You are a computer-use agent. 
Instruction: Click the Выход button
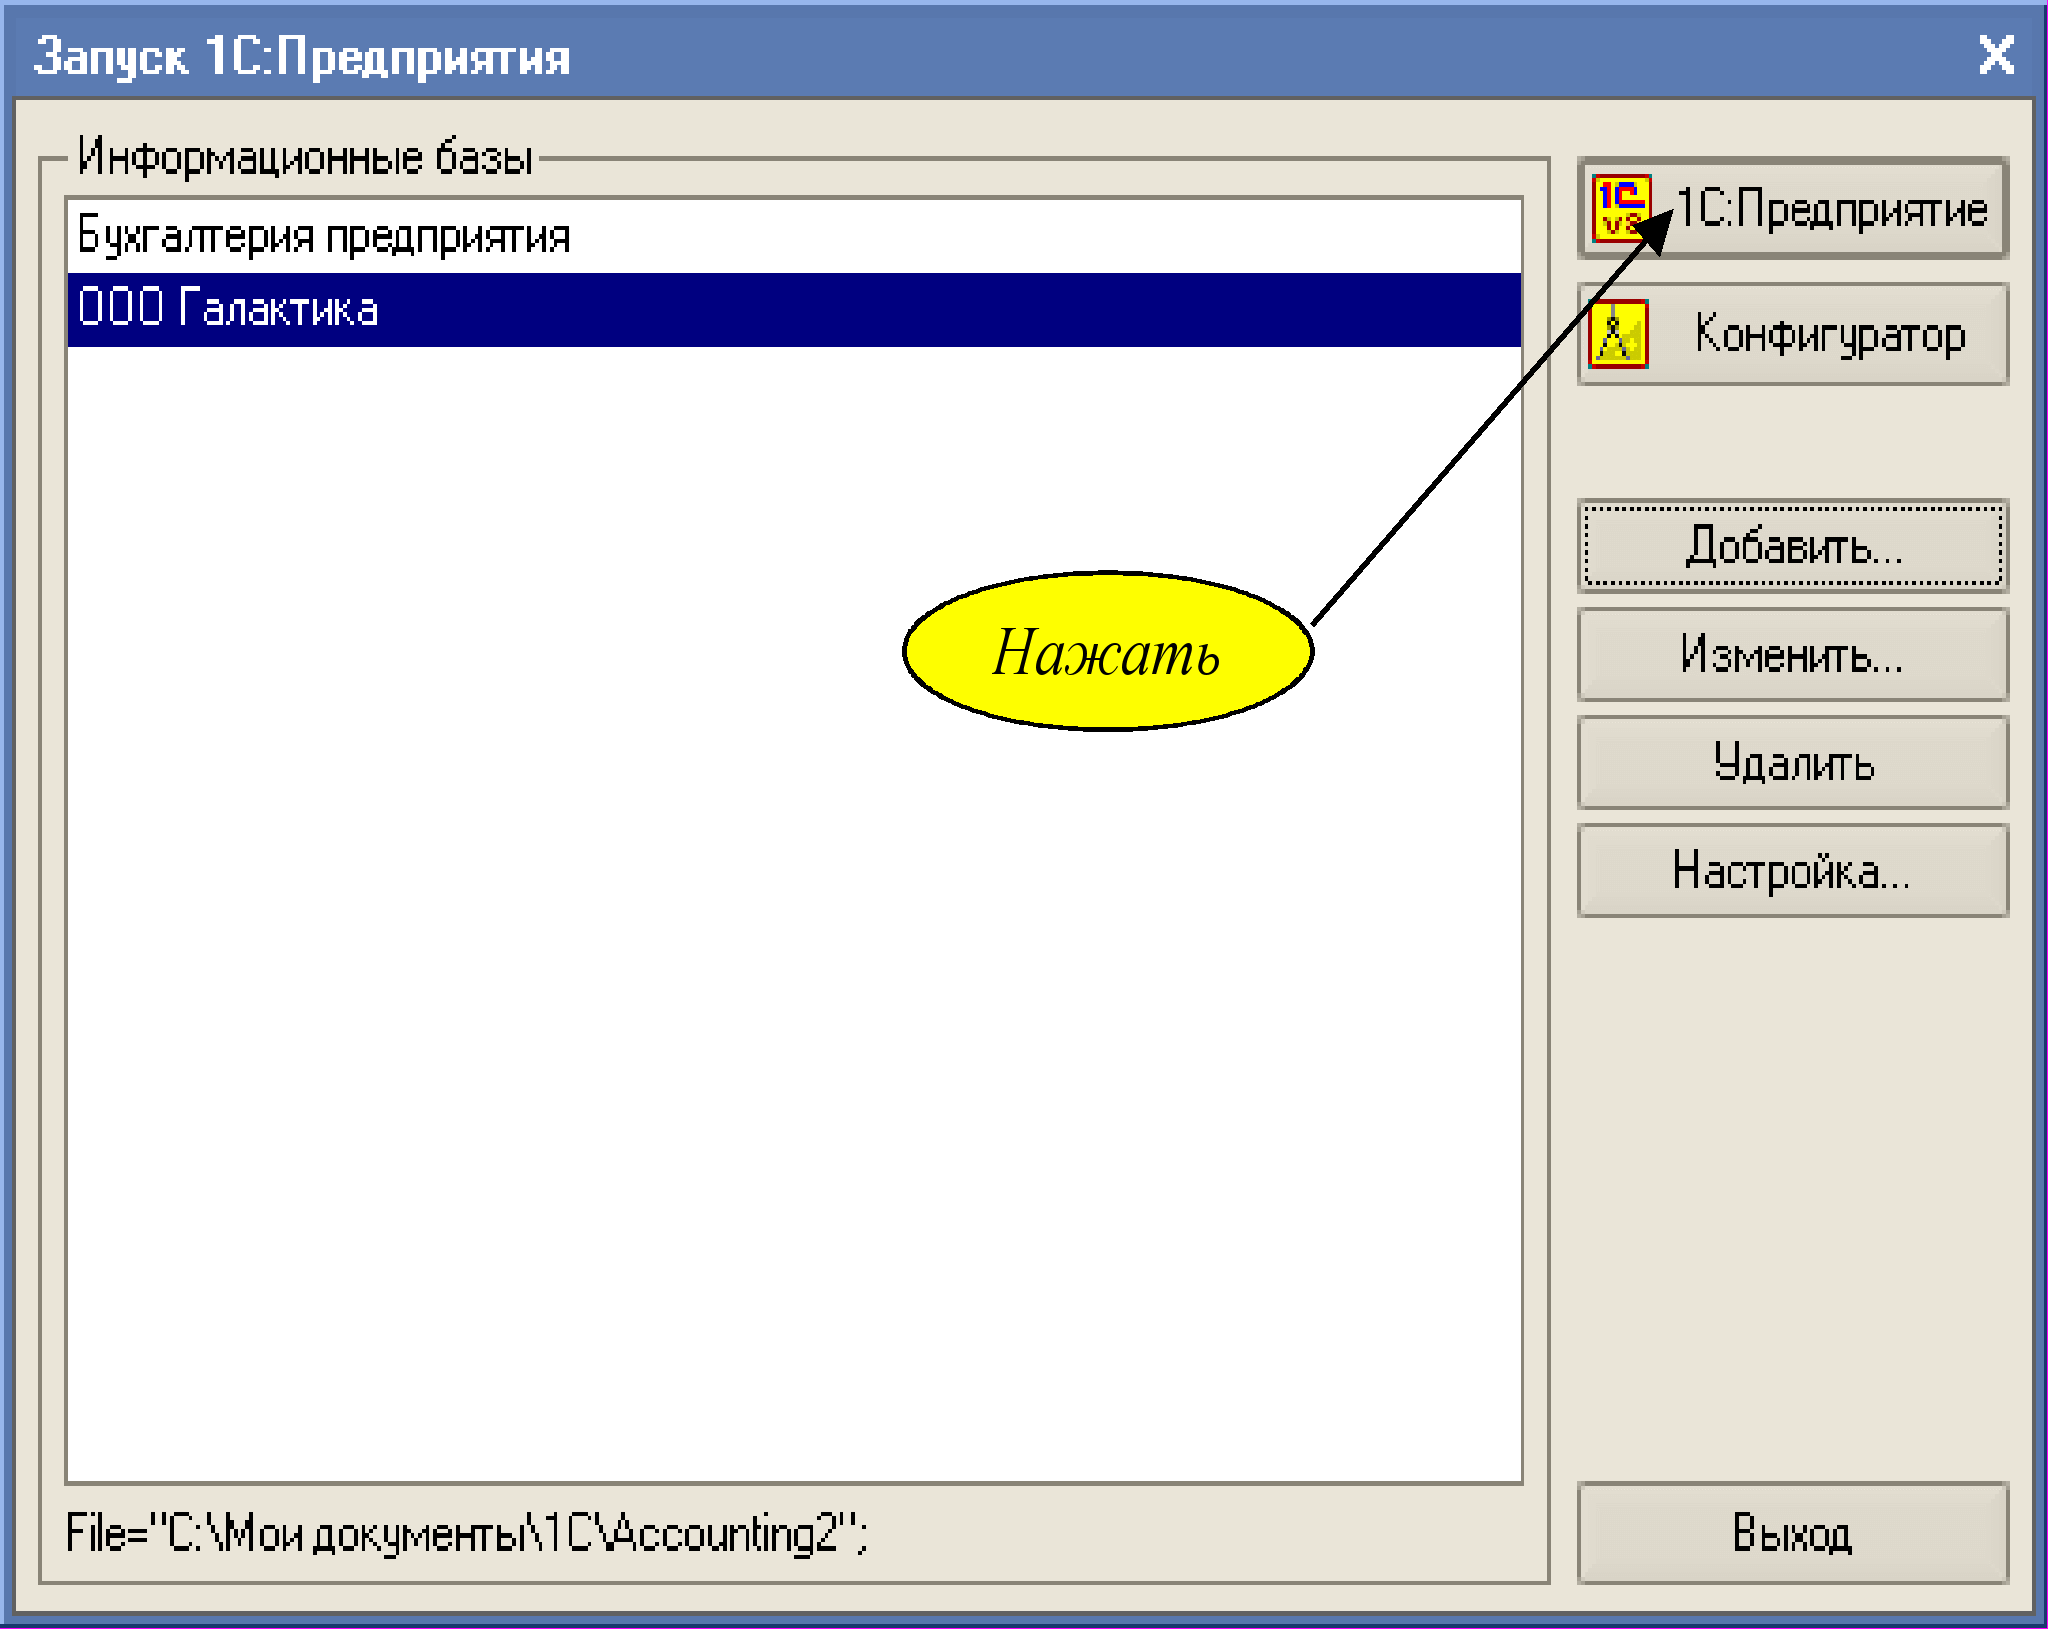(x=1793, y=1534)
